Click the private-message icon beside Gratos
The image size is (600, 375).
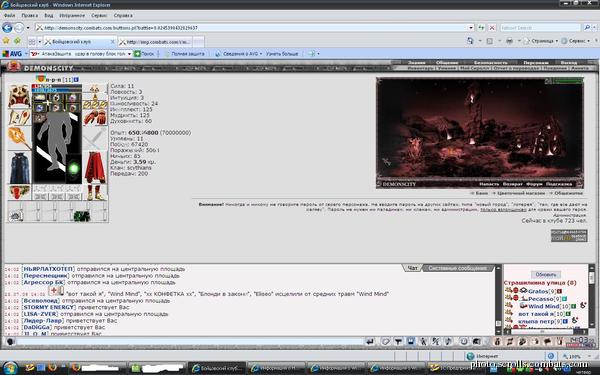[x=509, y=290]
